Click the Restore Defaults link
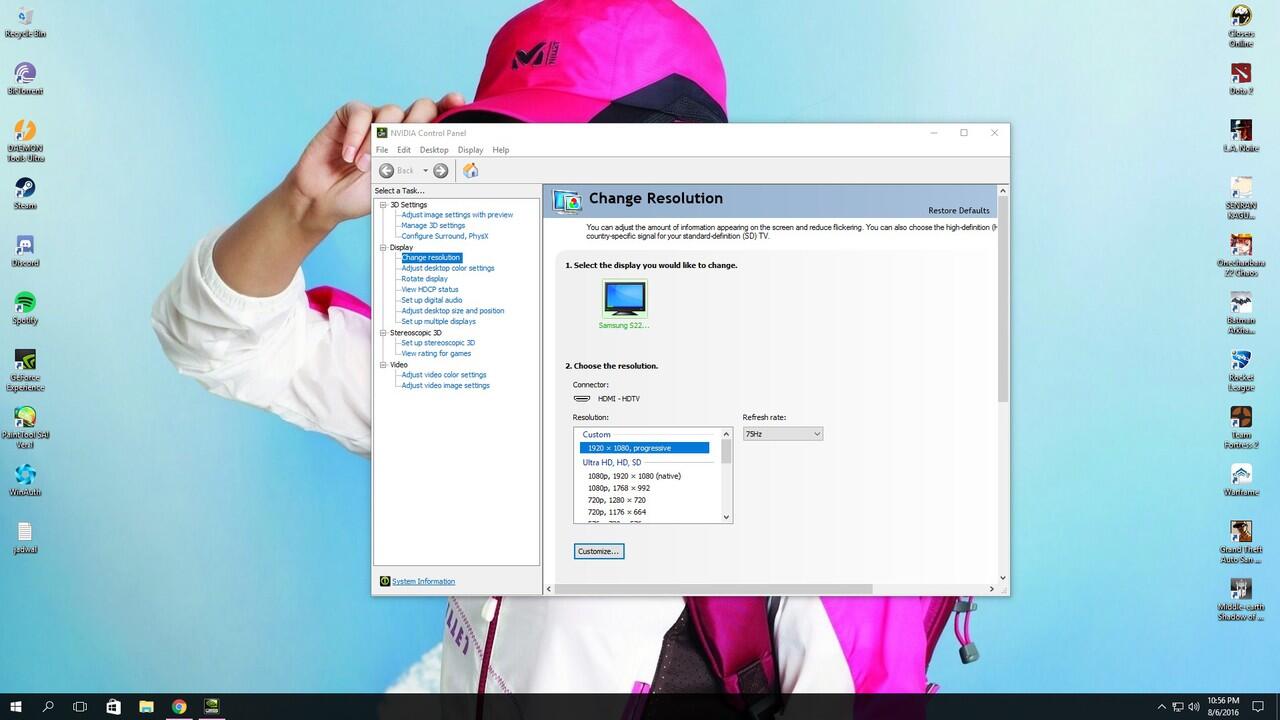The image size is (1280, 720). coord(959,210)
